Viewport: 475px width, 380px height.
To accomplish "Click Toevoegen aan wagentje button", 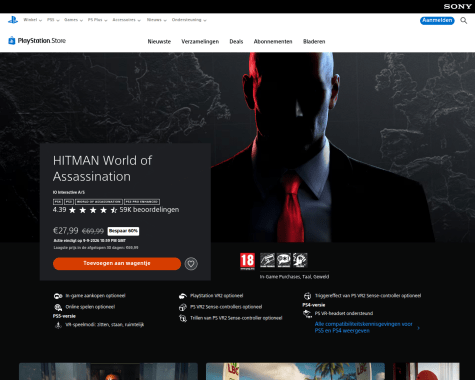I will tap(117, 264).
